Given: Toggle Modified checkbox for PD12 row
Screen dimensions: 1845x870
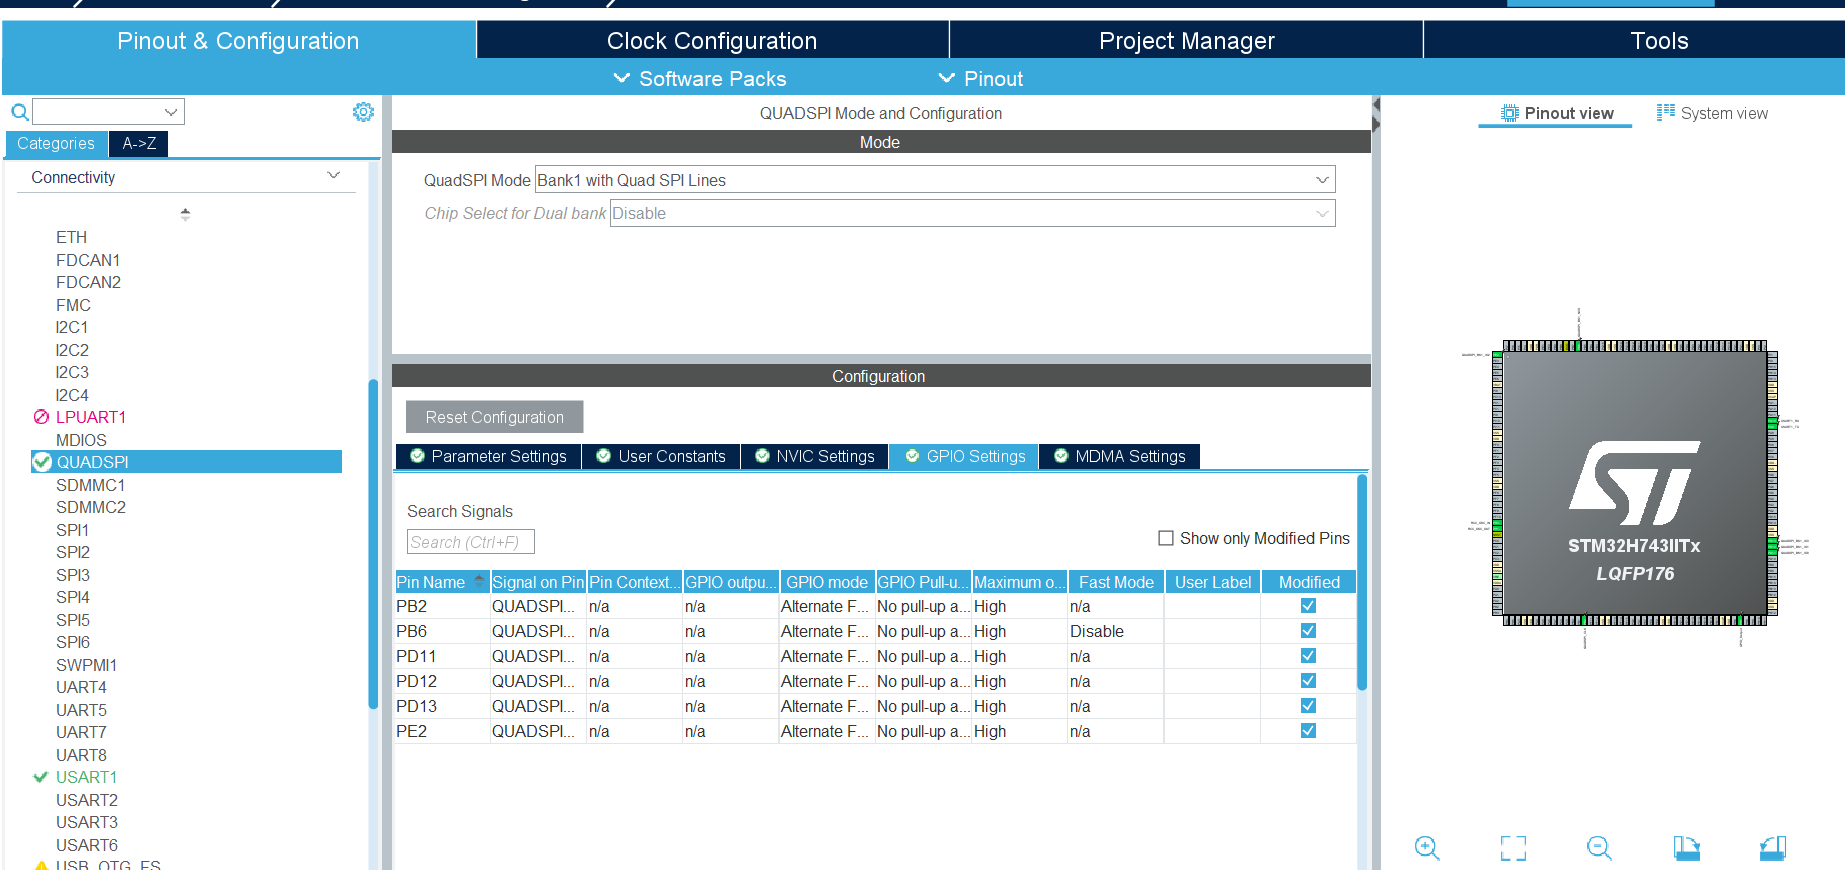Looking at the screenshot, I should (x=1308, y=681).
